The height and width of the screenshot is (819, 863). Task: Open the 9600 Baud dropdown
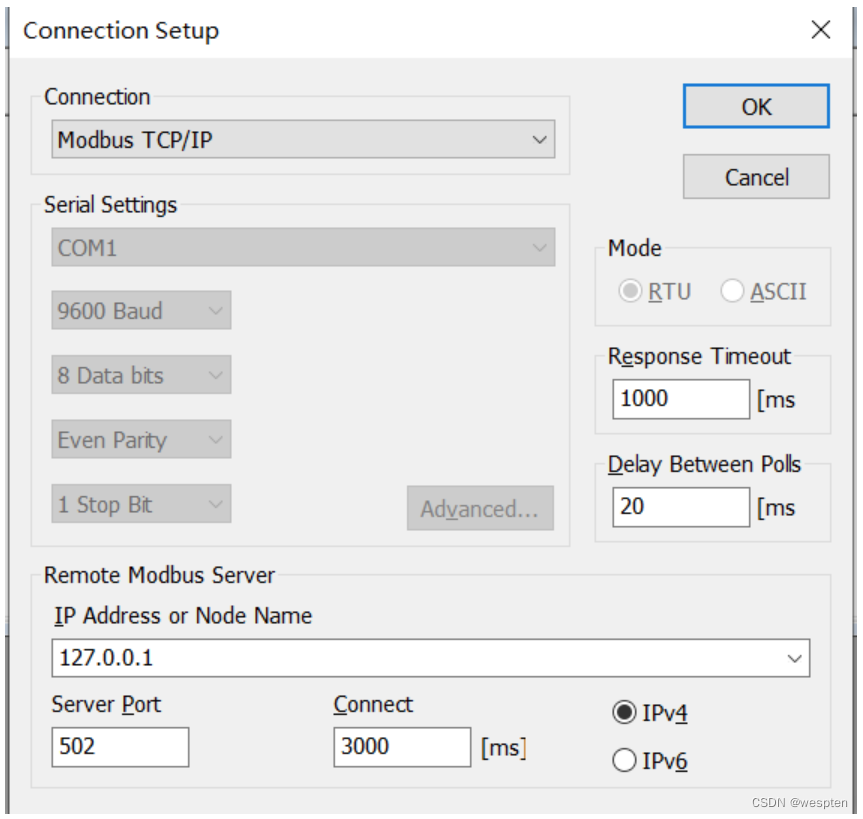141,311
